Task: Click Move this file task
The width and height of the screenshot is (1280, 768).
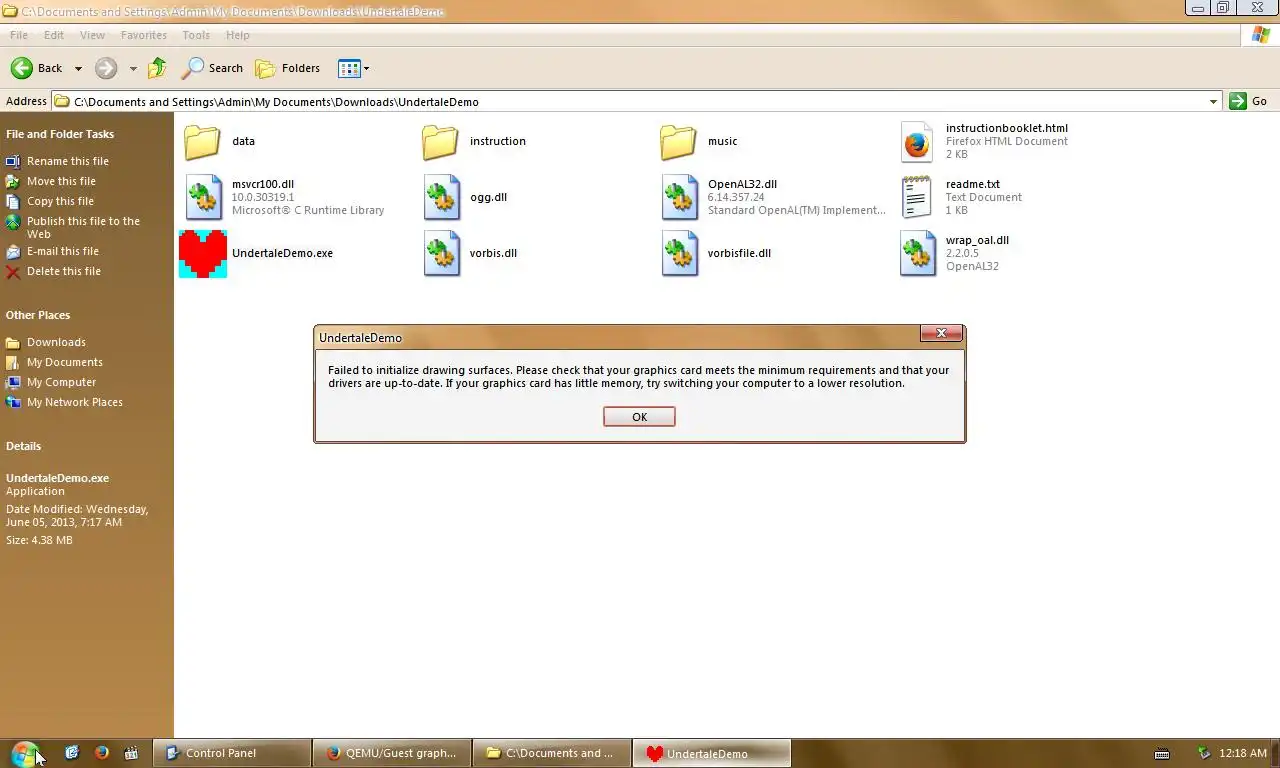Action: (61, 181)
